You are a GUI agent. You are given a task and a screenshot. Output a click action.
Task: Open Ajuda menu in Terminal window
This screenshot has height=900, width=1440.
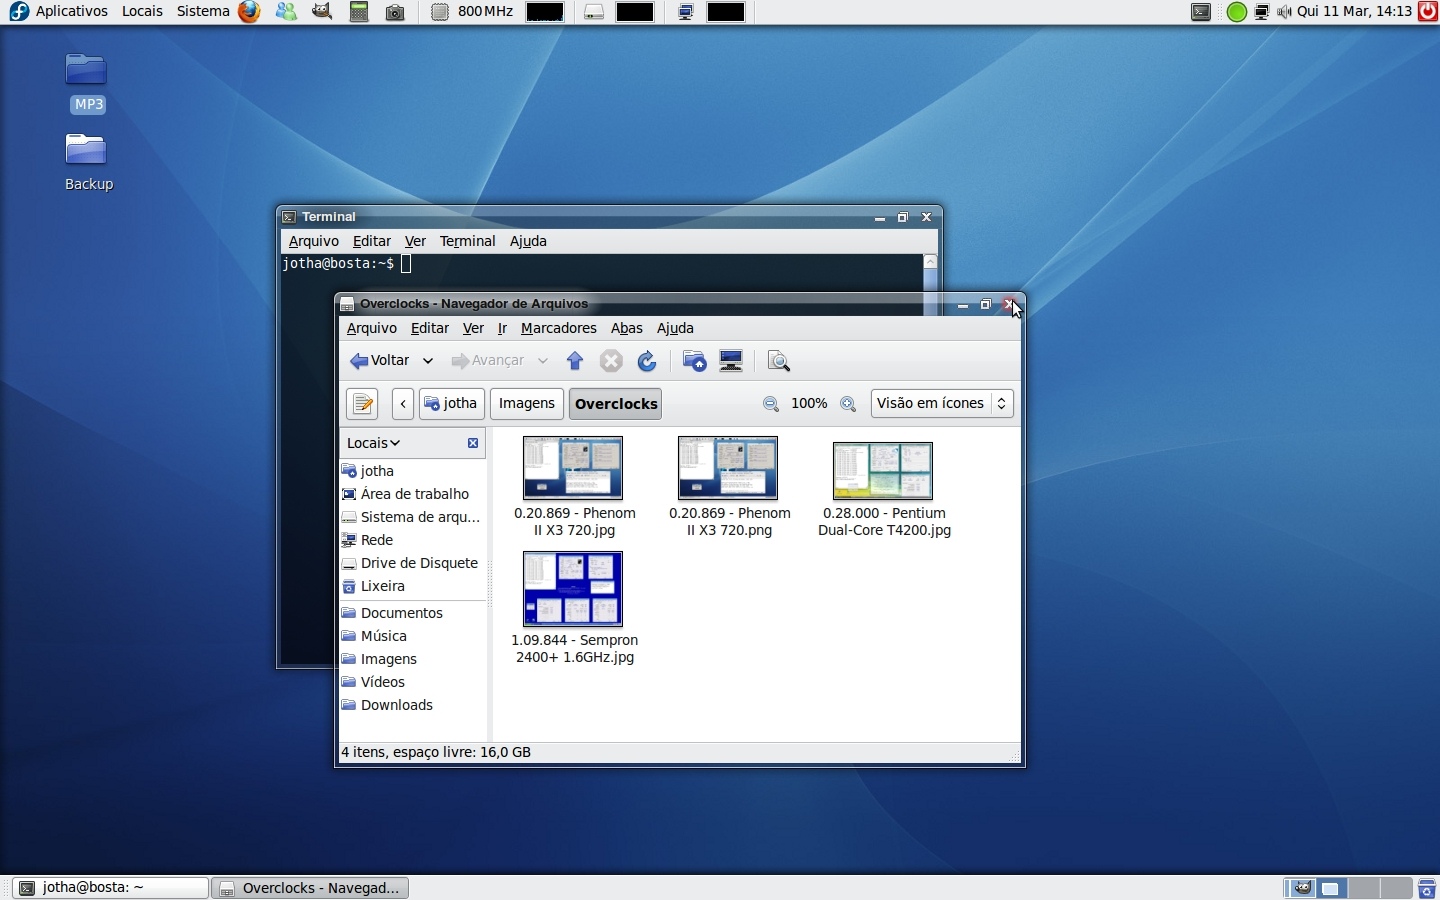coord(529,242)
